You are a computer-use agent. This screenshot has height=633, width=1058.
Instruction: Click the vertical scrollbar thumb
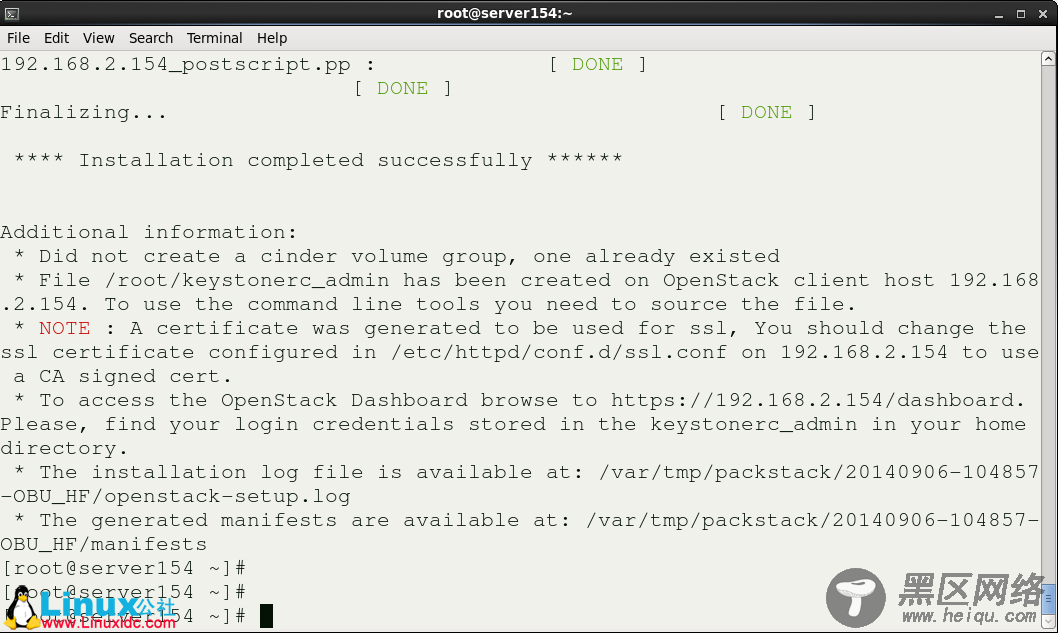point(1048,599)
